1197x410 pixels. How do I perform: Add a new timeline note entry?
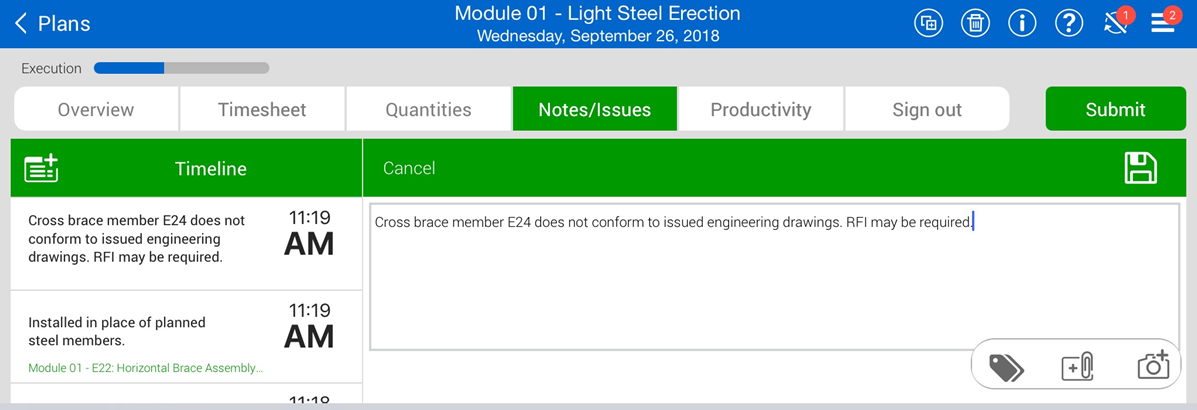[41, 168]
